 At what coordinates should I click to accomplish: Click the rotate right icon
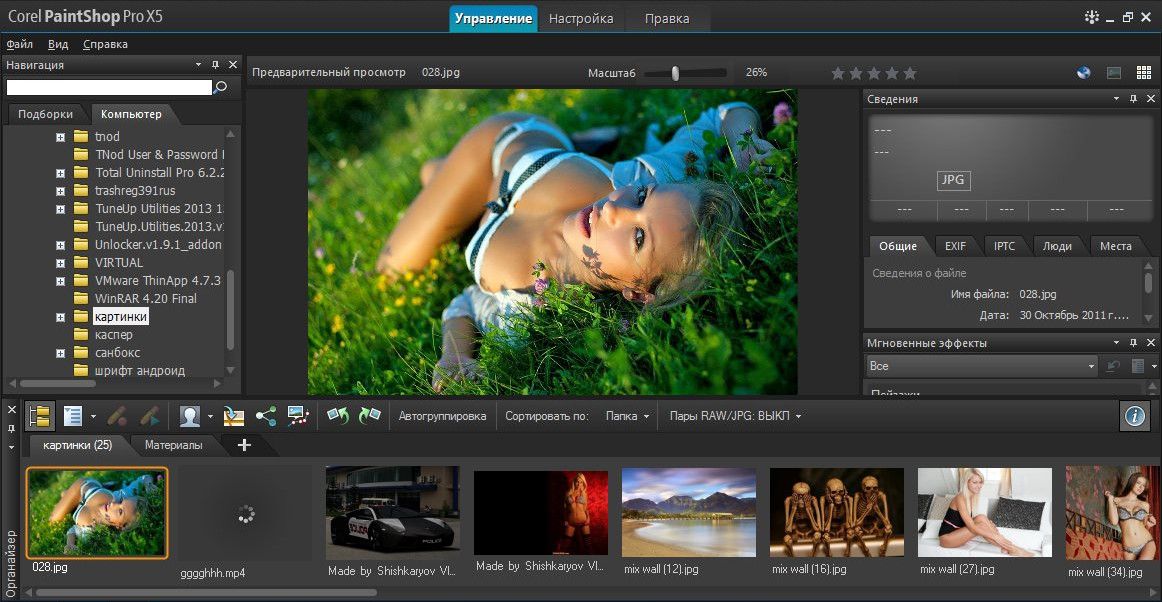[x=370, y=416]
